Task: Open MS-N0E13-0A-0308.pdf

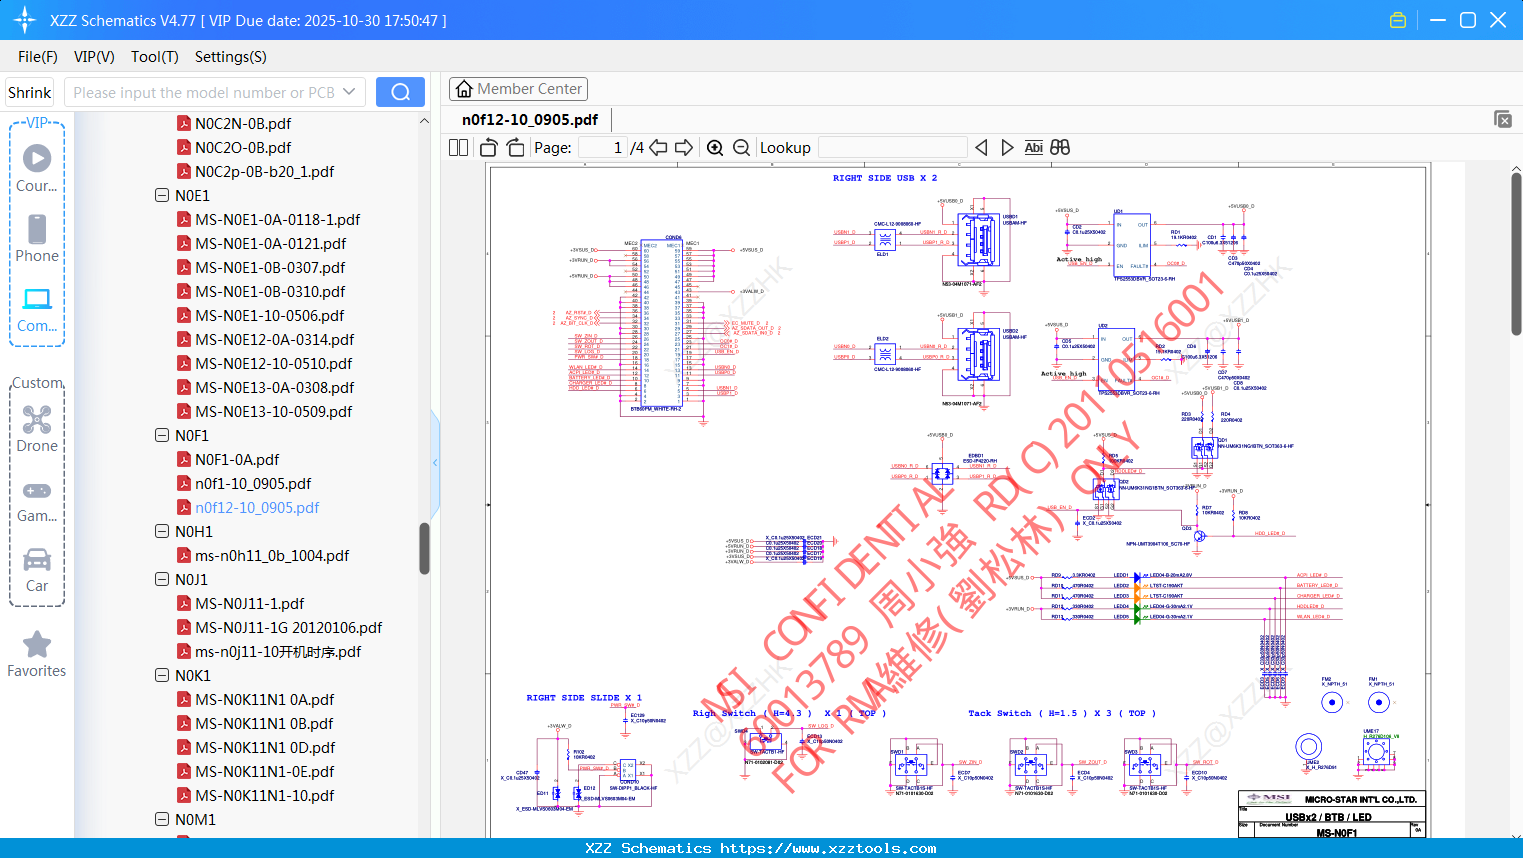Action: click(x=275, y=387)
